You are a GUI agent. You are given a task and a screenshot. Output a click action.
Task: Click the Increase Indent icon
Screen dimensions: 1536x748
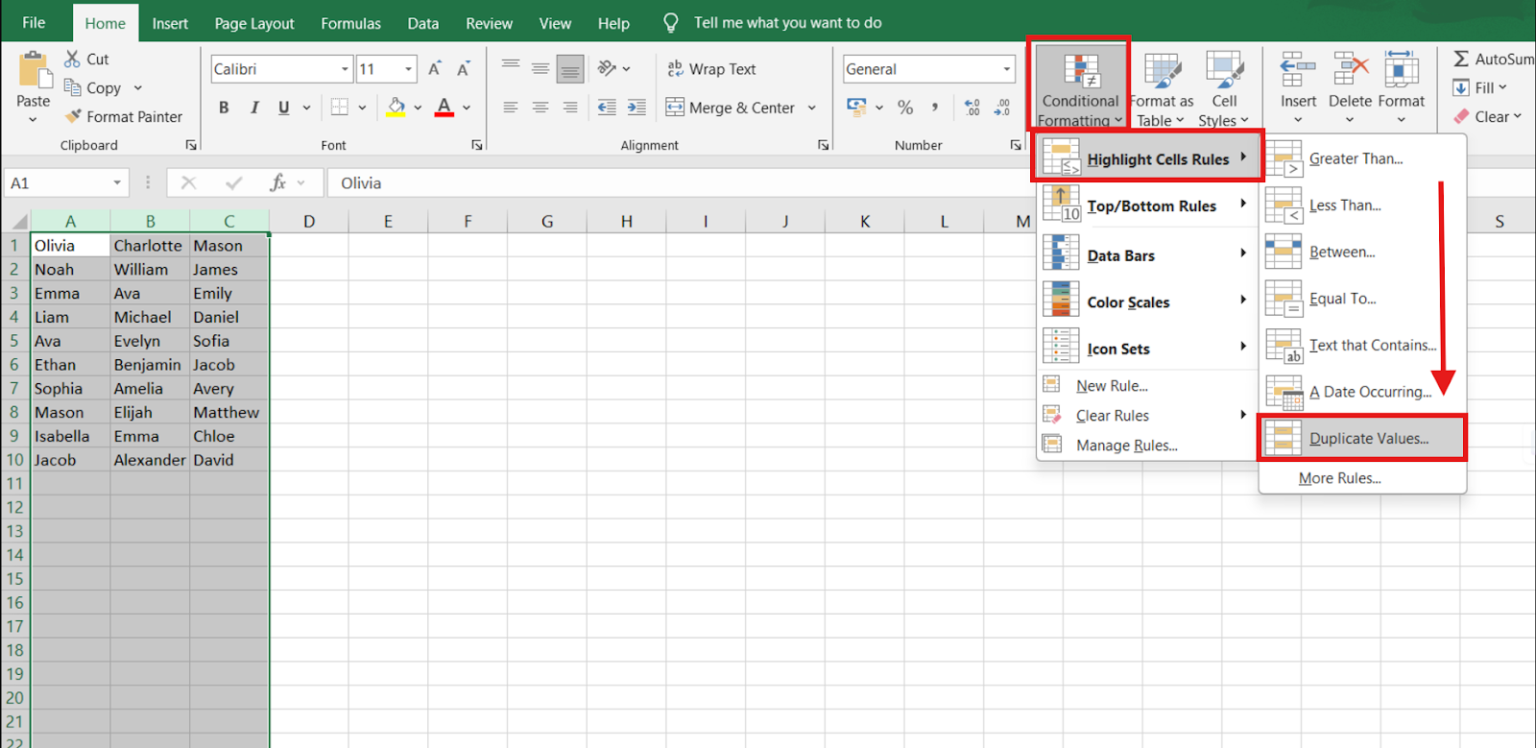(638, 107)
